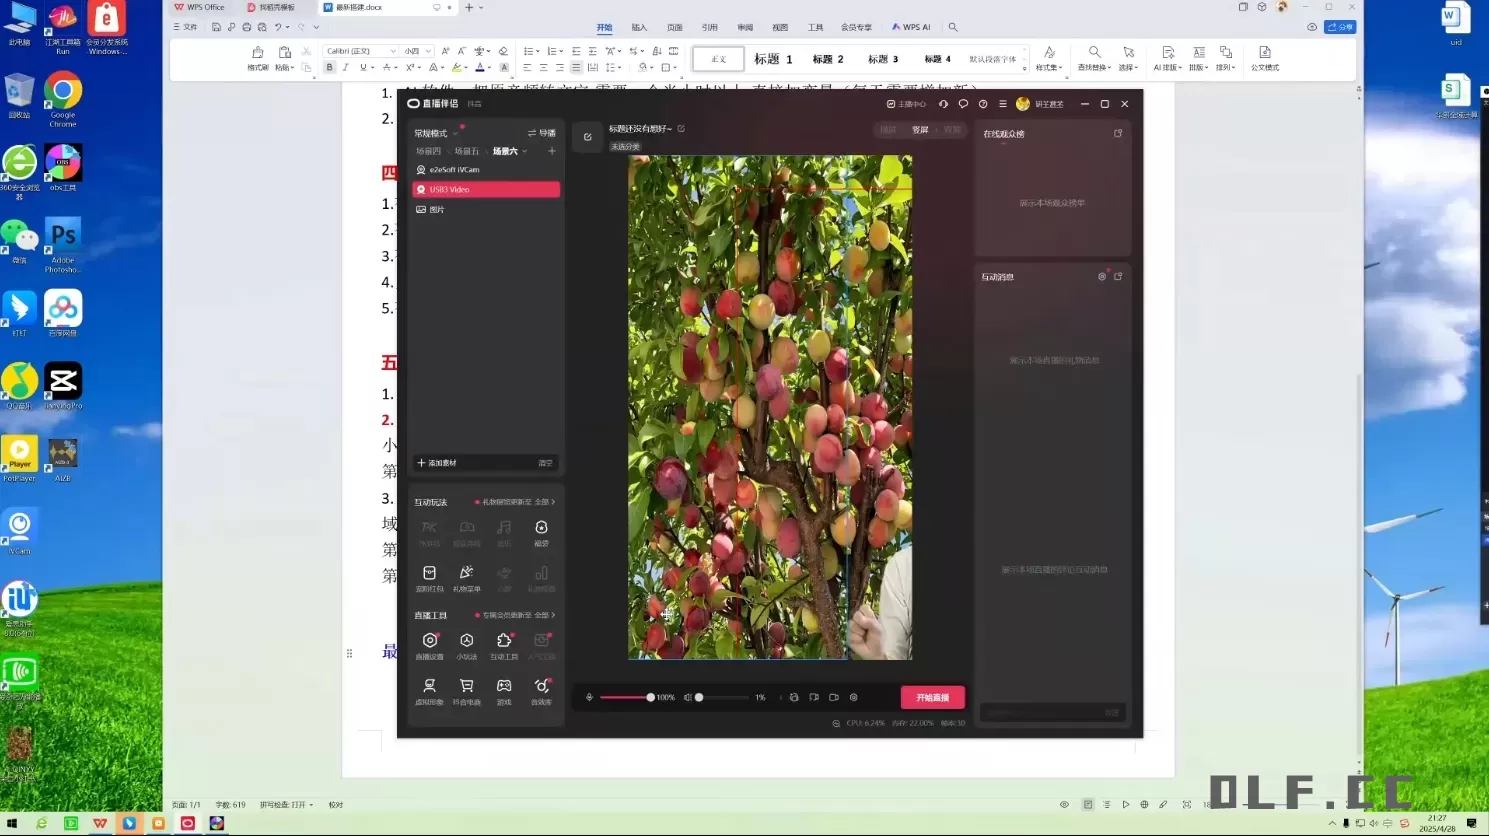Viewport: 1489px width, 836px height.
Task: Pop out the 在线观众榜 panel
Action: [1118, 133]
